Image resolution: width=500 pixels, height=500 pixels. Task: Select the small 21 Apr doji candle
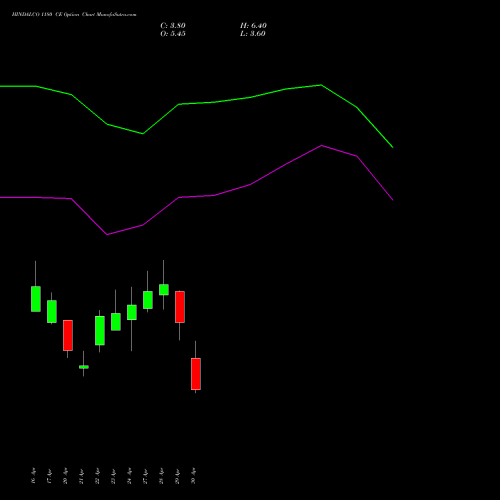pyautogui.click(x=84, y=367)
